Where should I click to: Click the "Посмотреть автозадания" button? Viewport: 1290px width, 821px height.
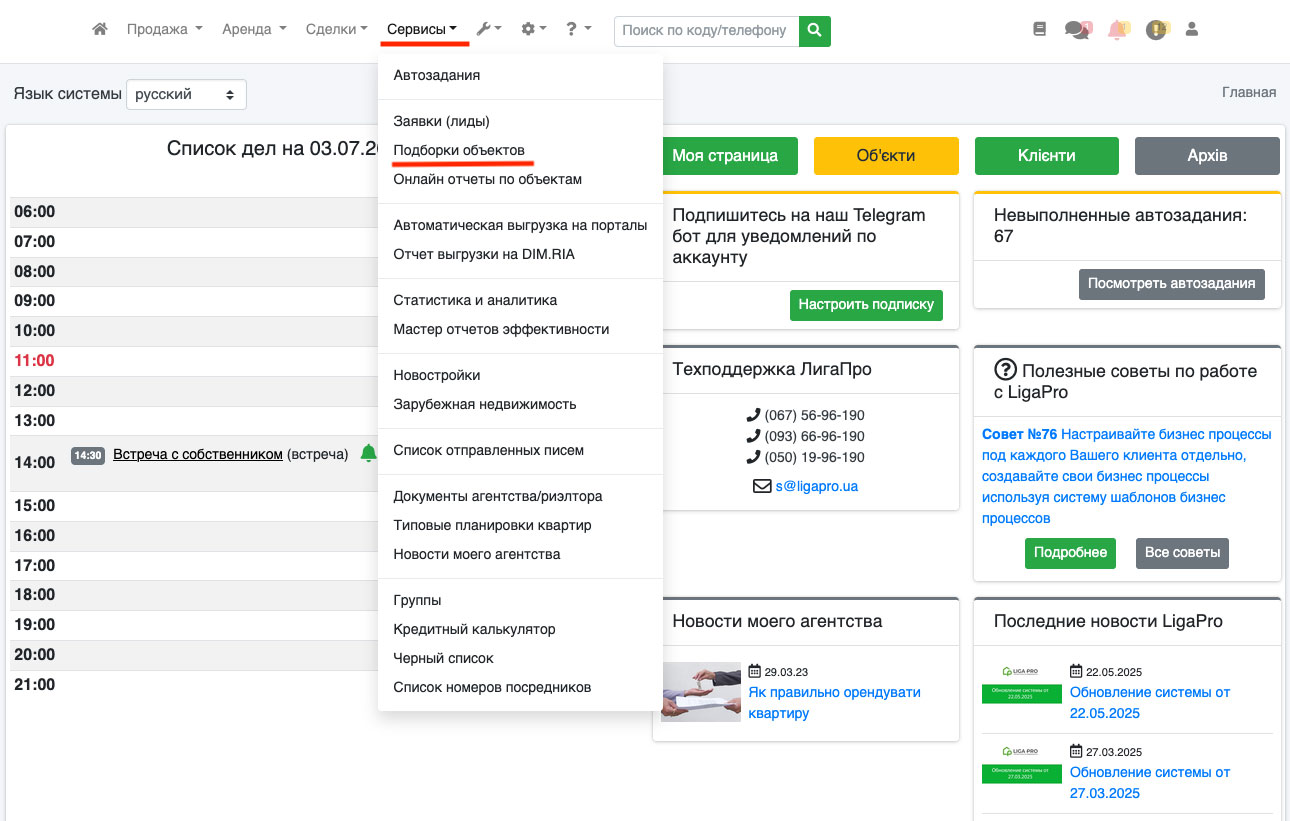1171,283
